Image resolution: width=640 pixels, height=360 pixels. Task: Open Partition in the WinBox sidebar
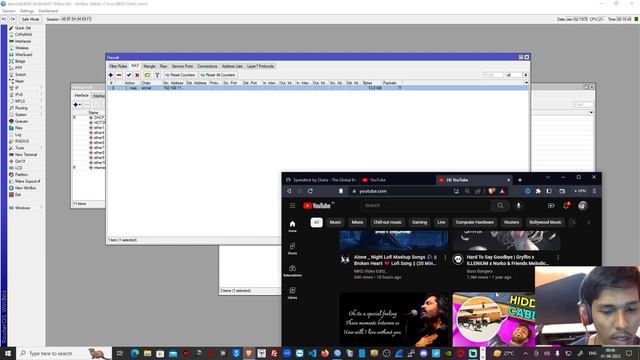(x=21, y=174)
